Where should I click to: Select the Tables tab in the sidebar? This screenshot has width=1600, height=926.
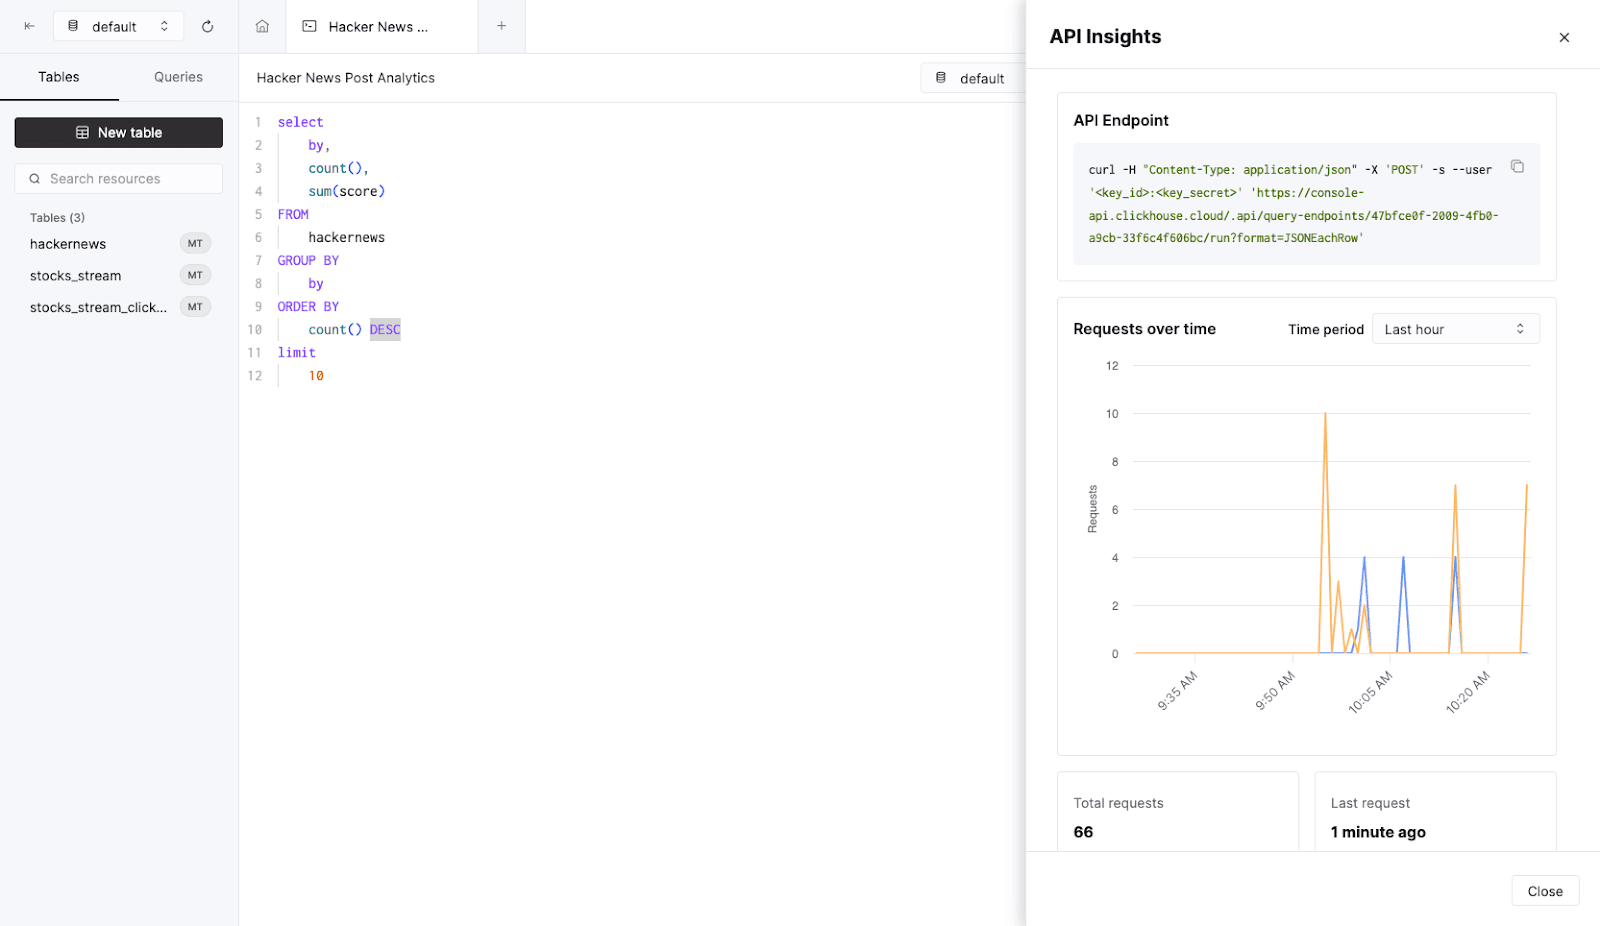pyautogui.click(x=59, y=77)
